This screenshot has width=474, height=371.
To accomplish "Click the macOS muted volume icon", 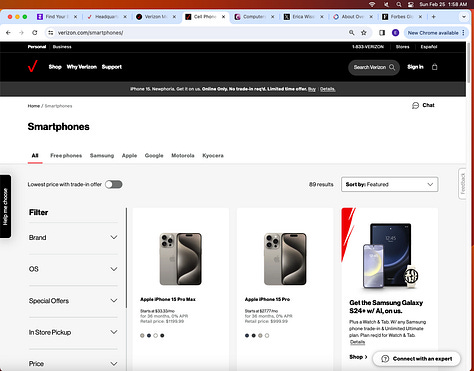I will coord(386,4).
